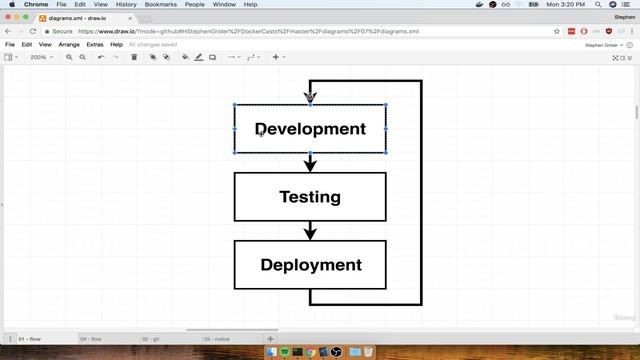Image resolution: width=640 pixels, height=360 pixels.
Task: Select the Deployment box
Action: pyautogui.click(x=310, y=265)
